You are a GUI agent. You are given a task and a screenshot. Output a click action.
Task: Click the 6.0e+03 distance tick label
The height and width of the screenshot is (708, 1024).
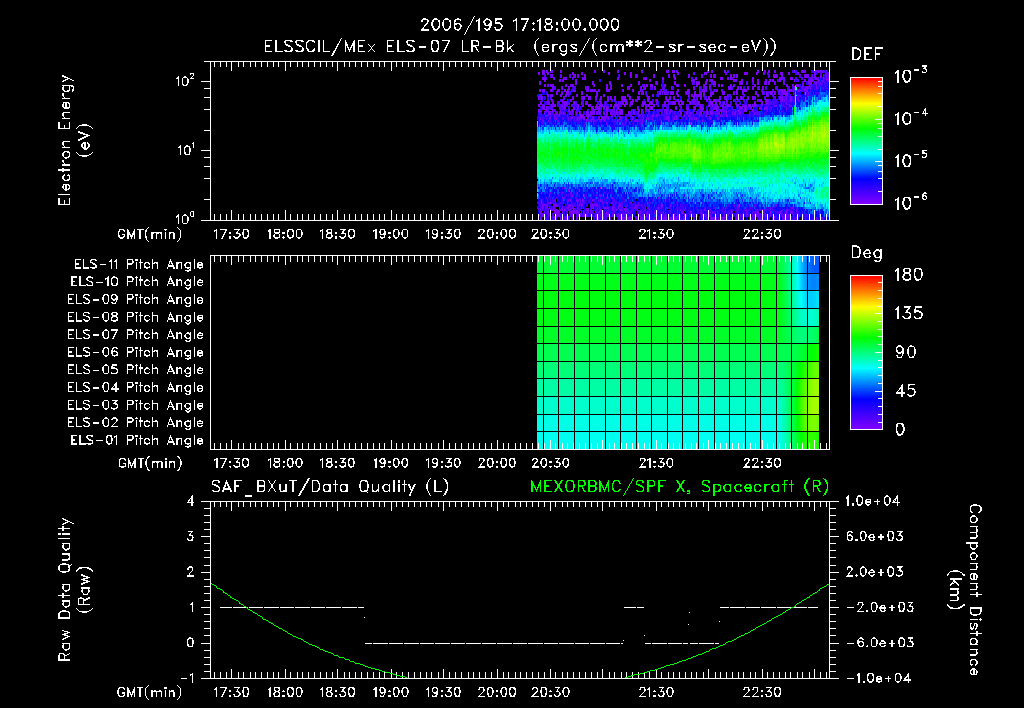tap(875, 536)
